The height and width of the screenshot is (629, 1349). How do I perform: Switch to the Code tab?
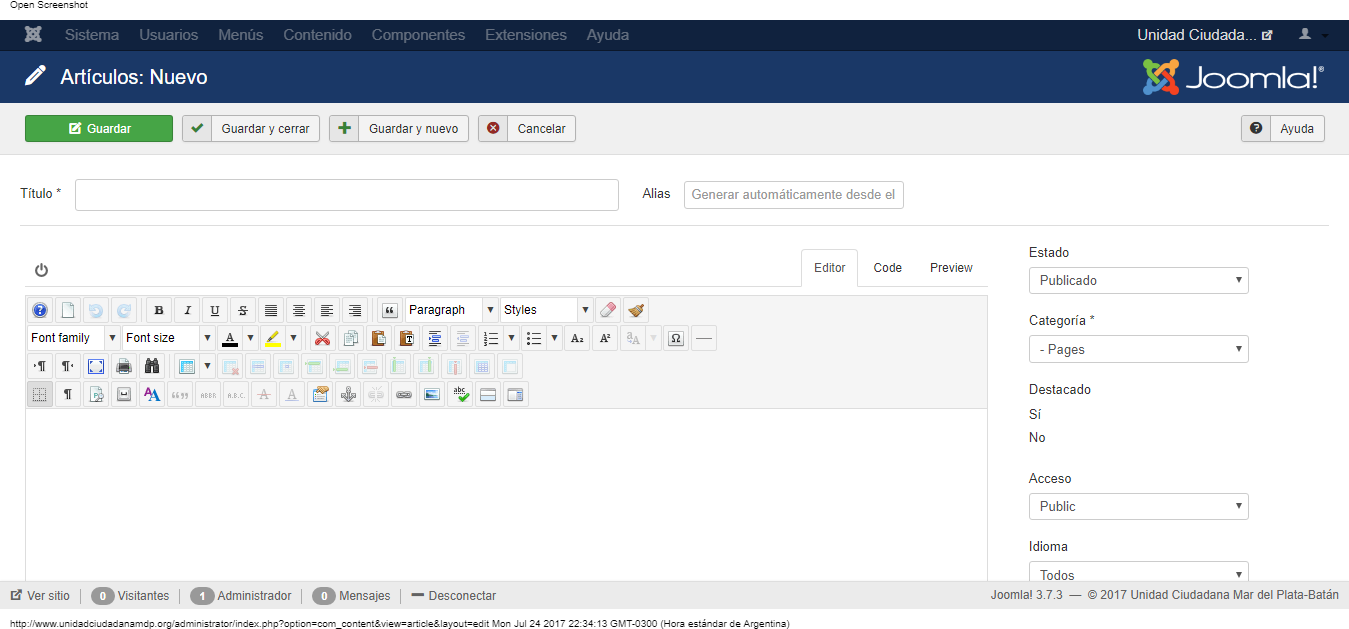pyautogui.click(x=887, y=268)
